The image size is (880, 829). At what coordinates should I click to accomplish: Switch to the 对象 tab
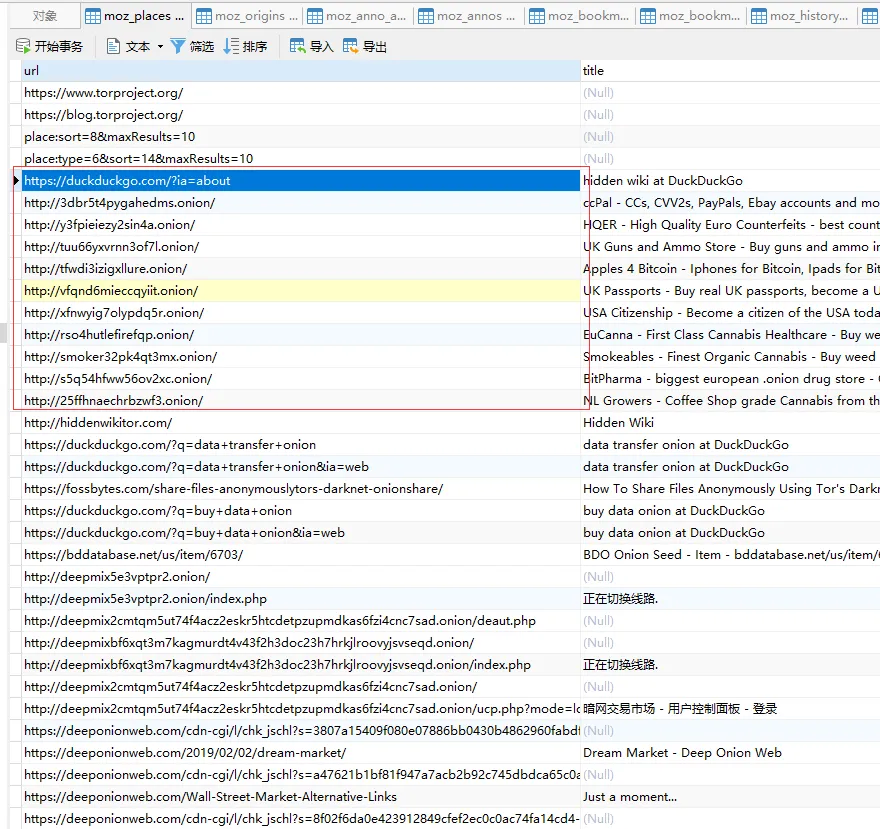(x=45, y=16)
